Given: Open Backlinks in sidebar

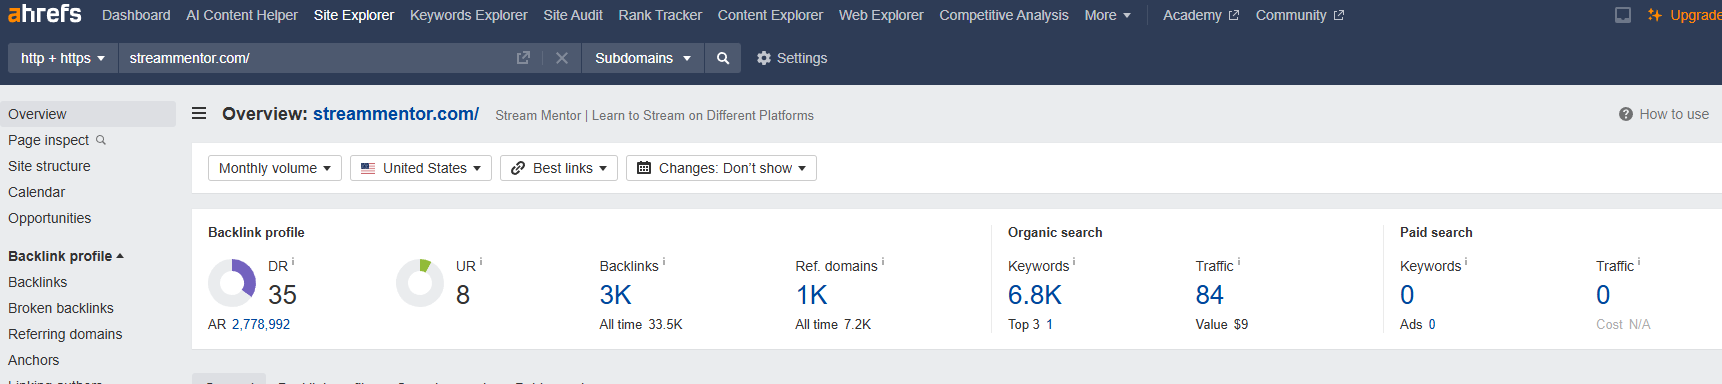Looking at the screenshot, I should tap(37, 282).
